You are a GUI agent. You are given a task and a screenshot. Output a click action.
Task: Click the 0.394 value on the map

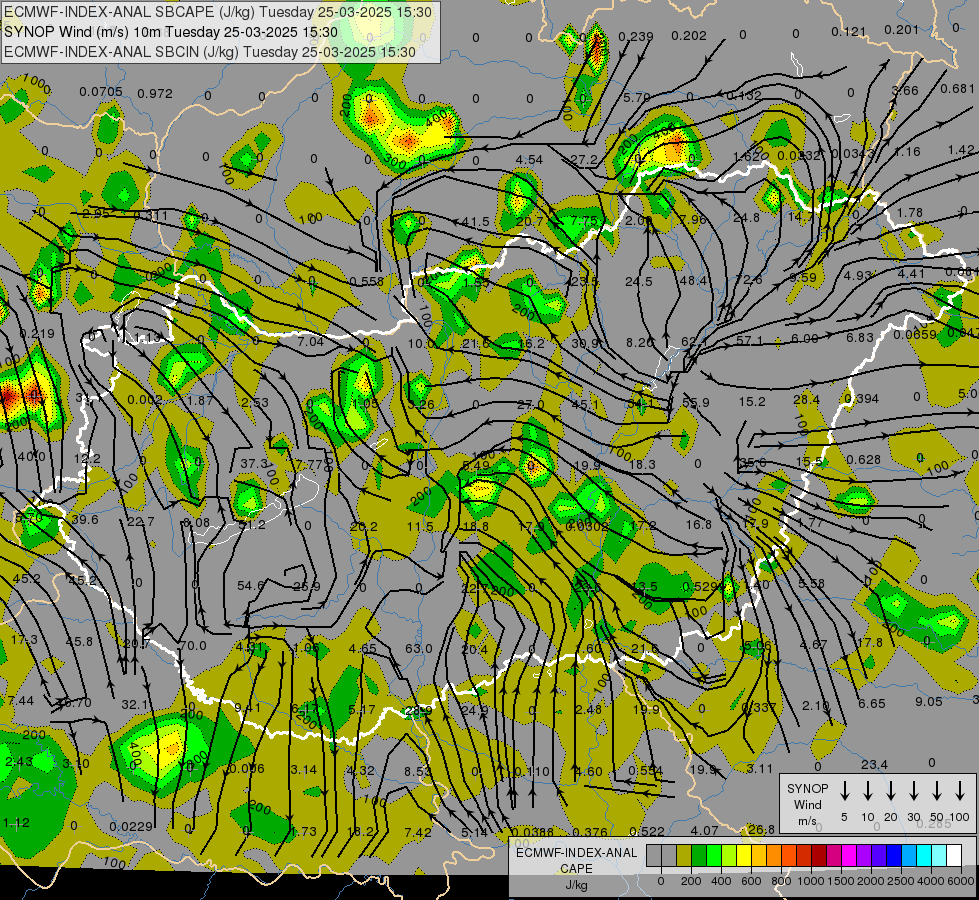point(862,398)
